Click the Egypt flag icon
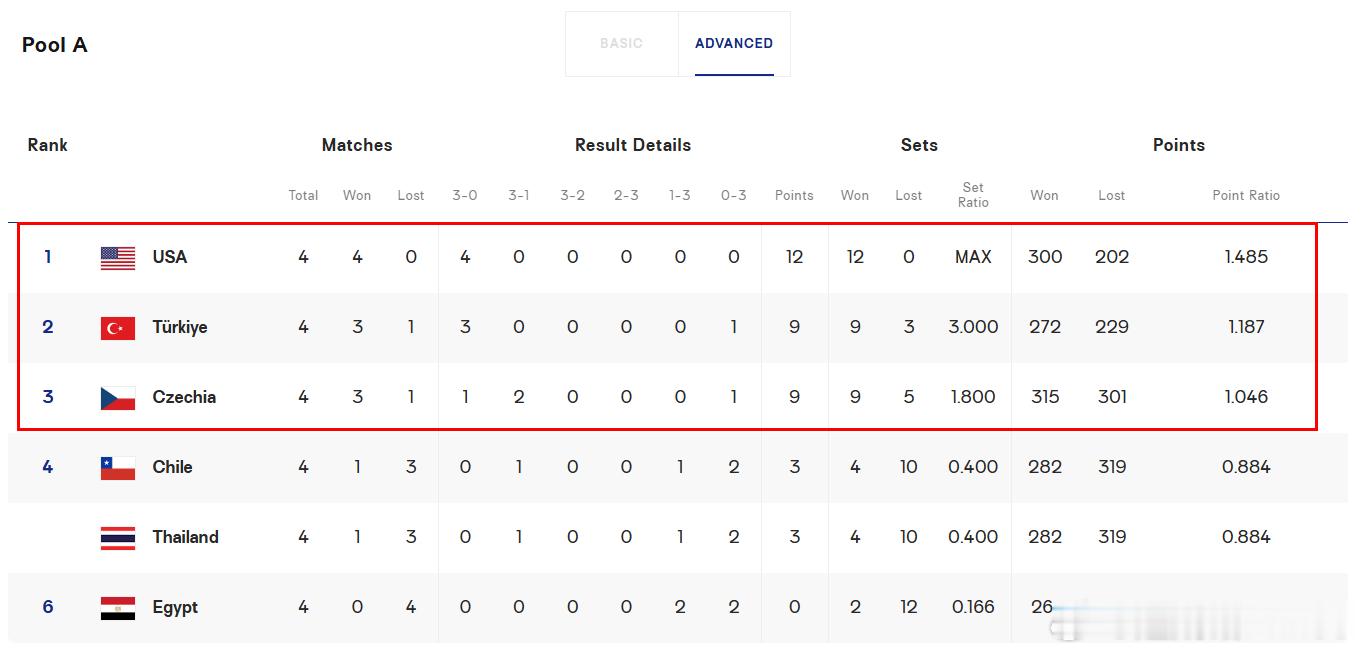The image size is (1362, 654). click(118, 608)
